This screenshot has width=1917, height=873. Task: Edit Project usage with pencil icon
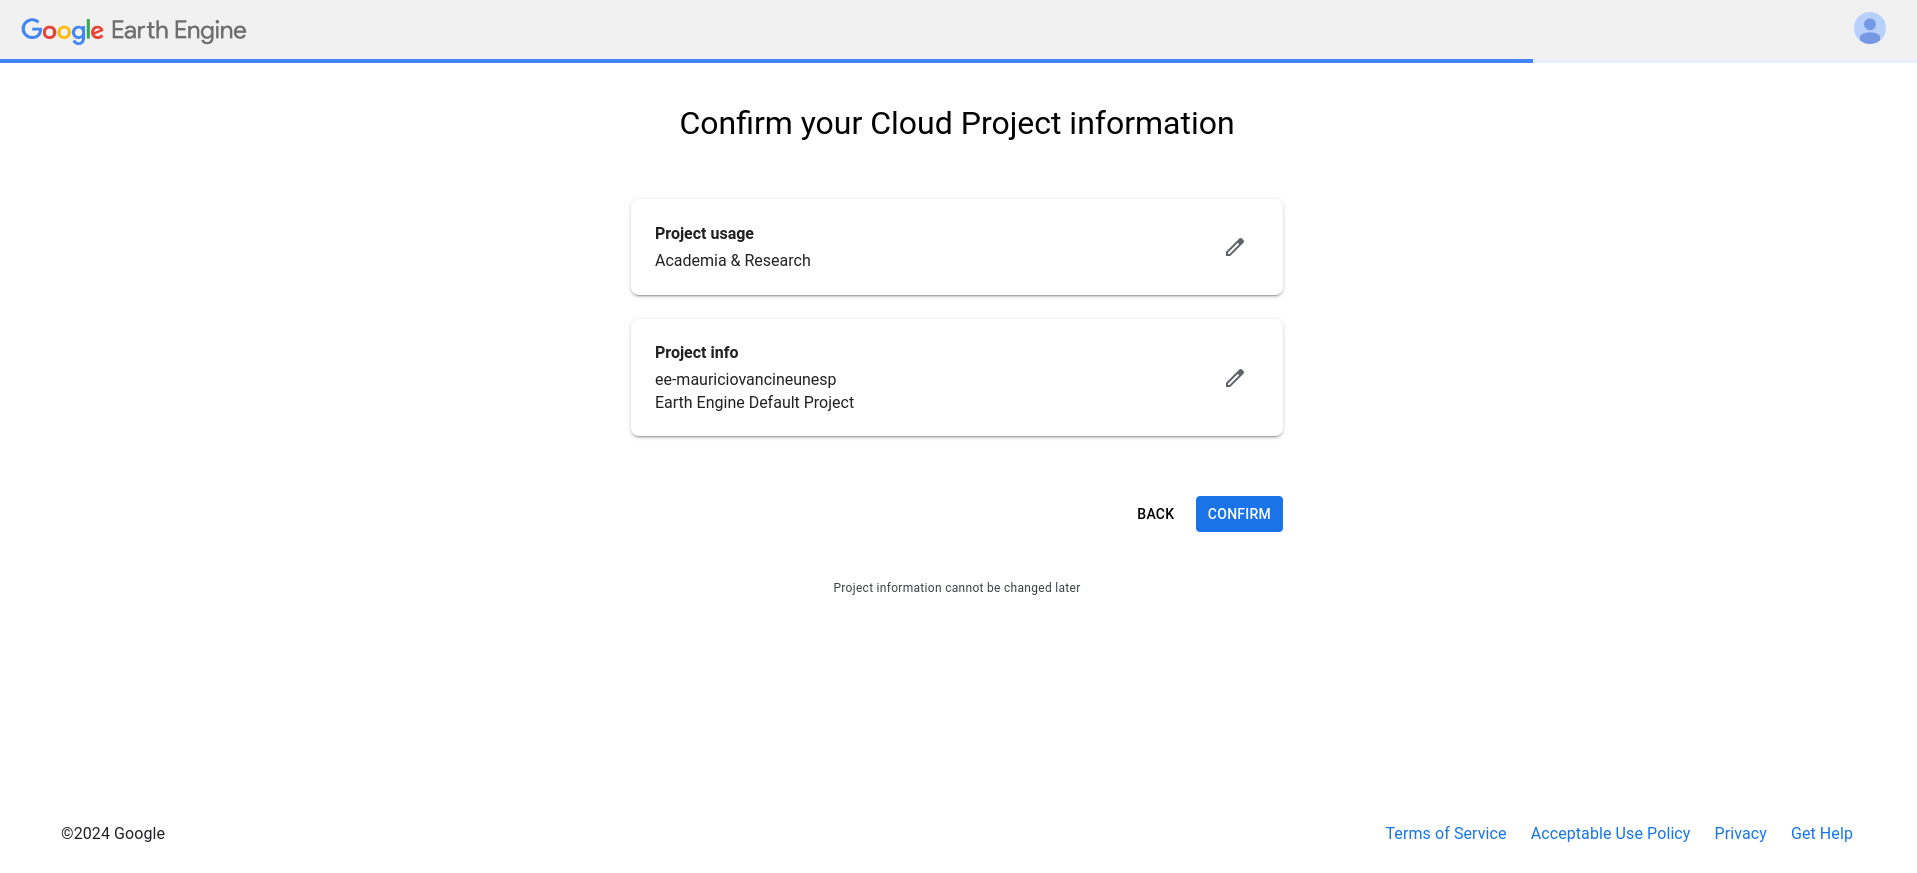point(1235,247)
